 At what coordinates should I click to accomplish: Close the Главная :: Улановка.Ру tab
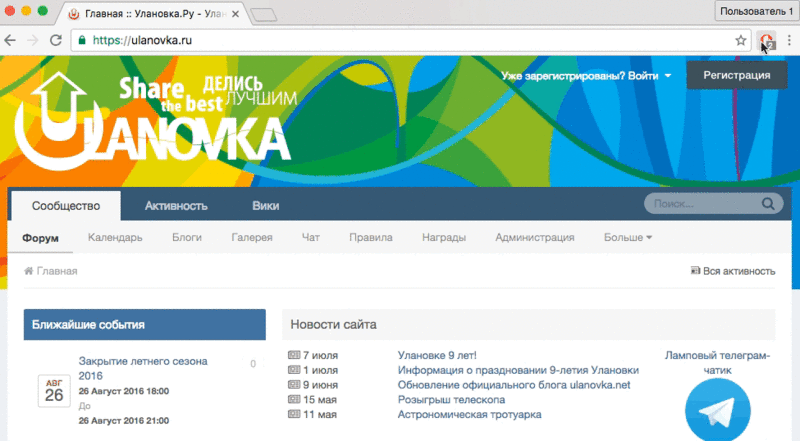point(235,14)
